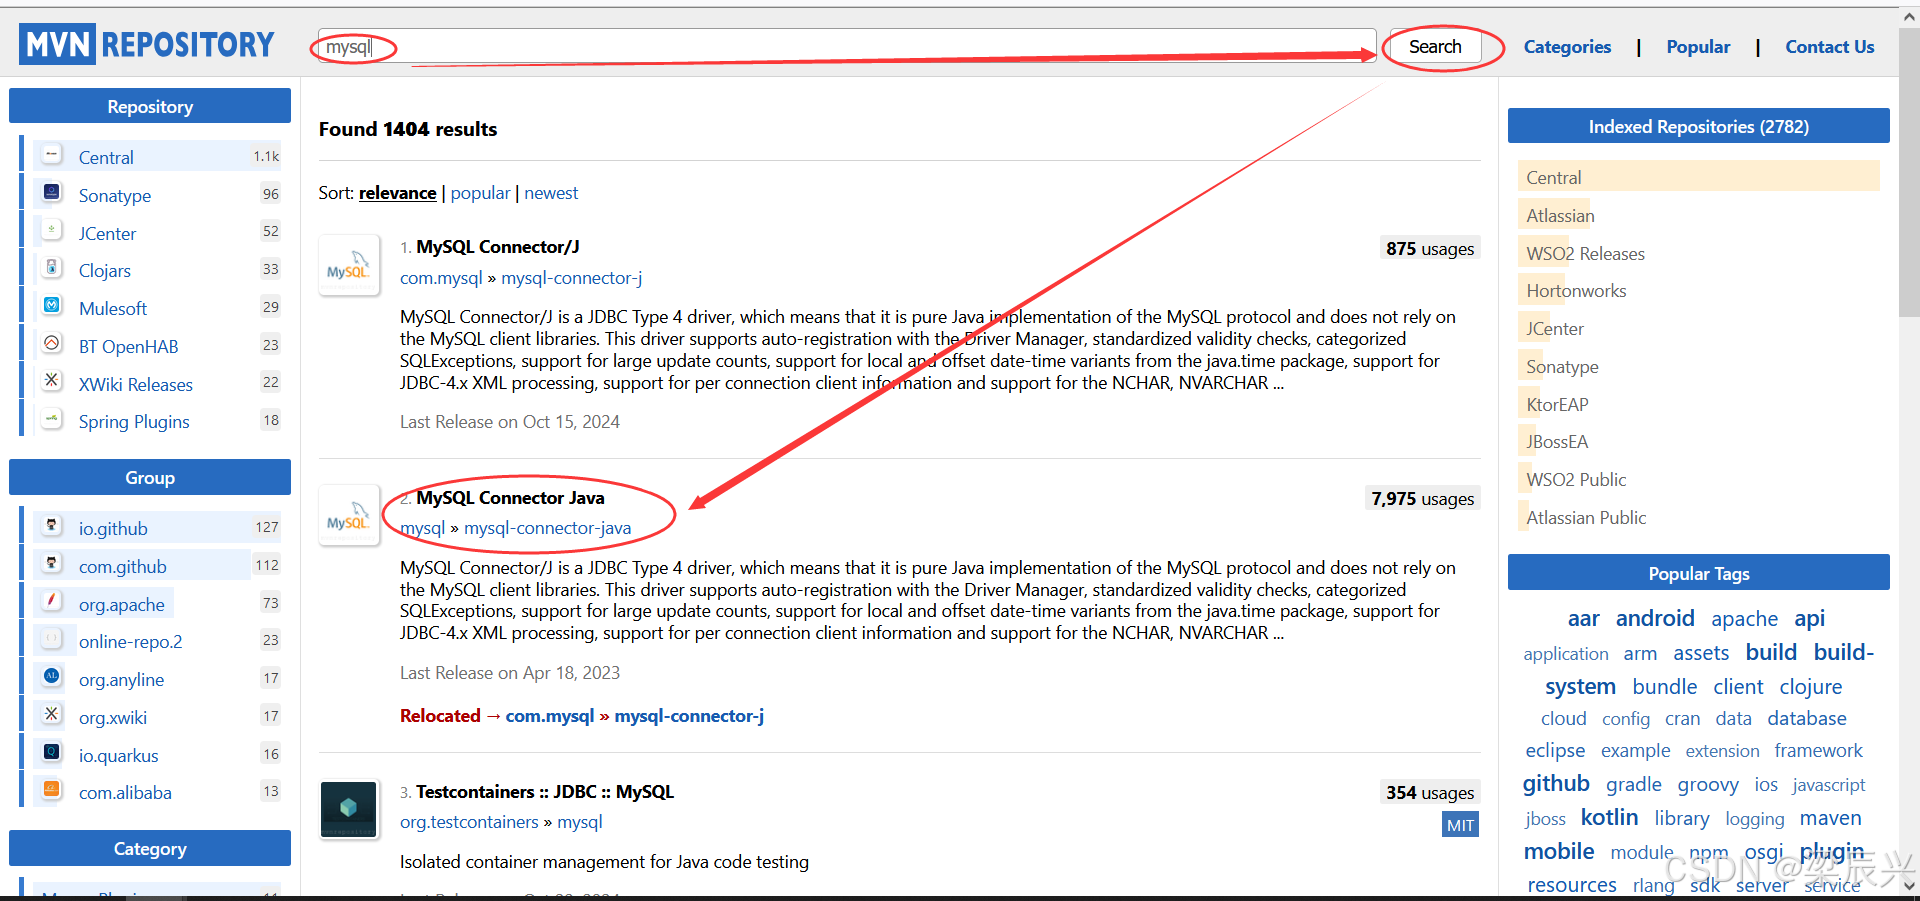
Task: Click the org.apache feather icon
Action: (x=52, y=602)
